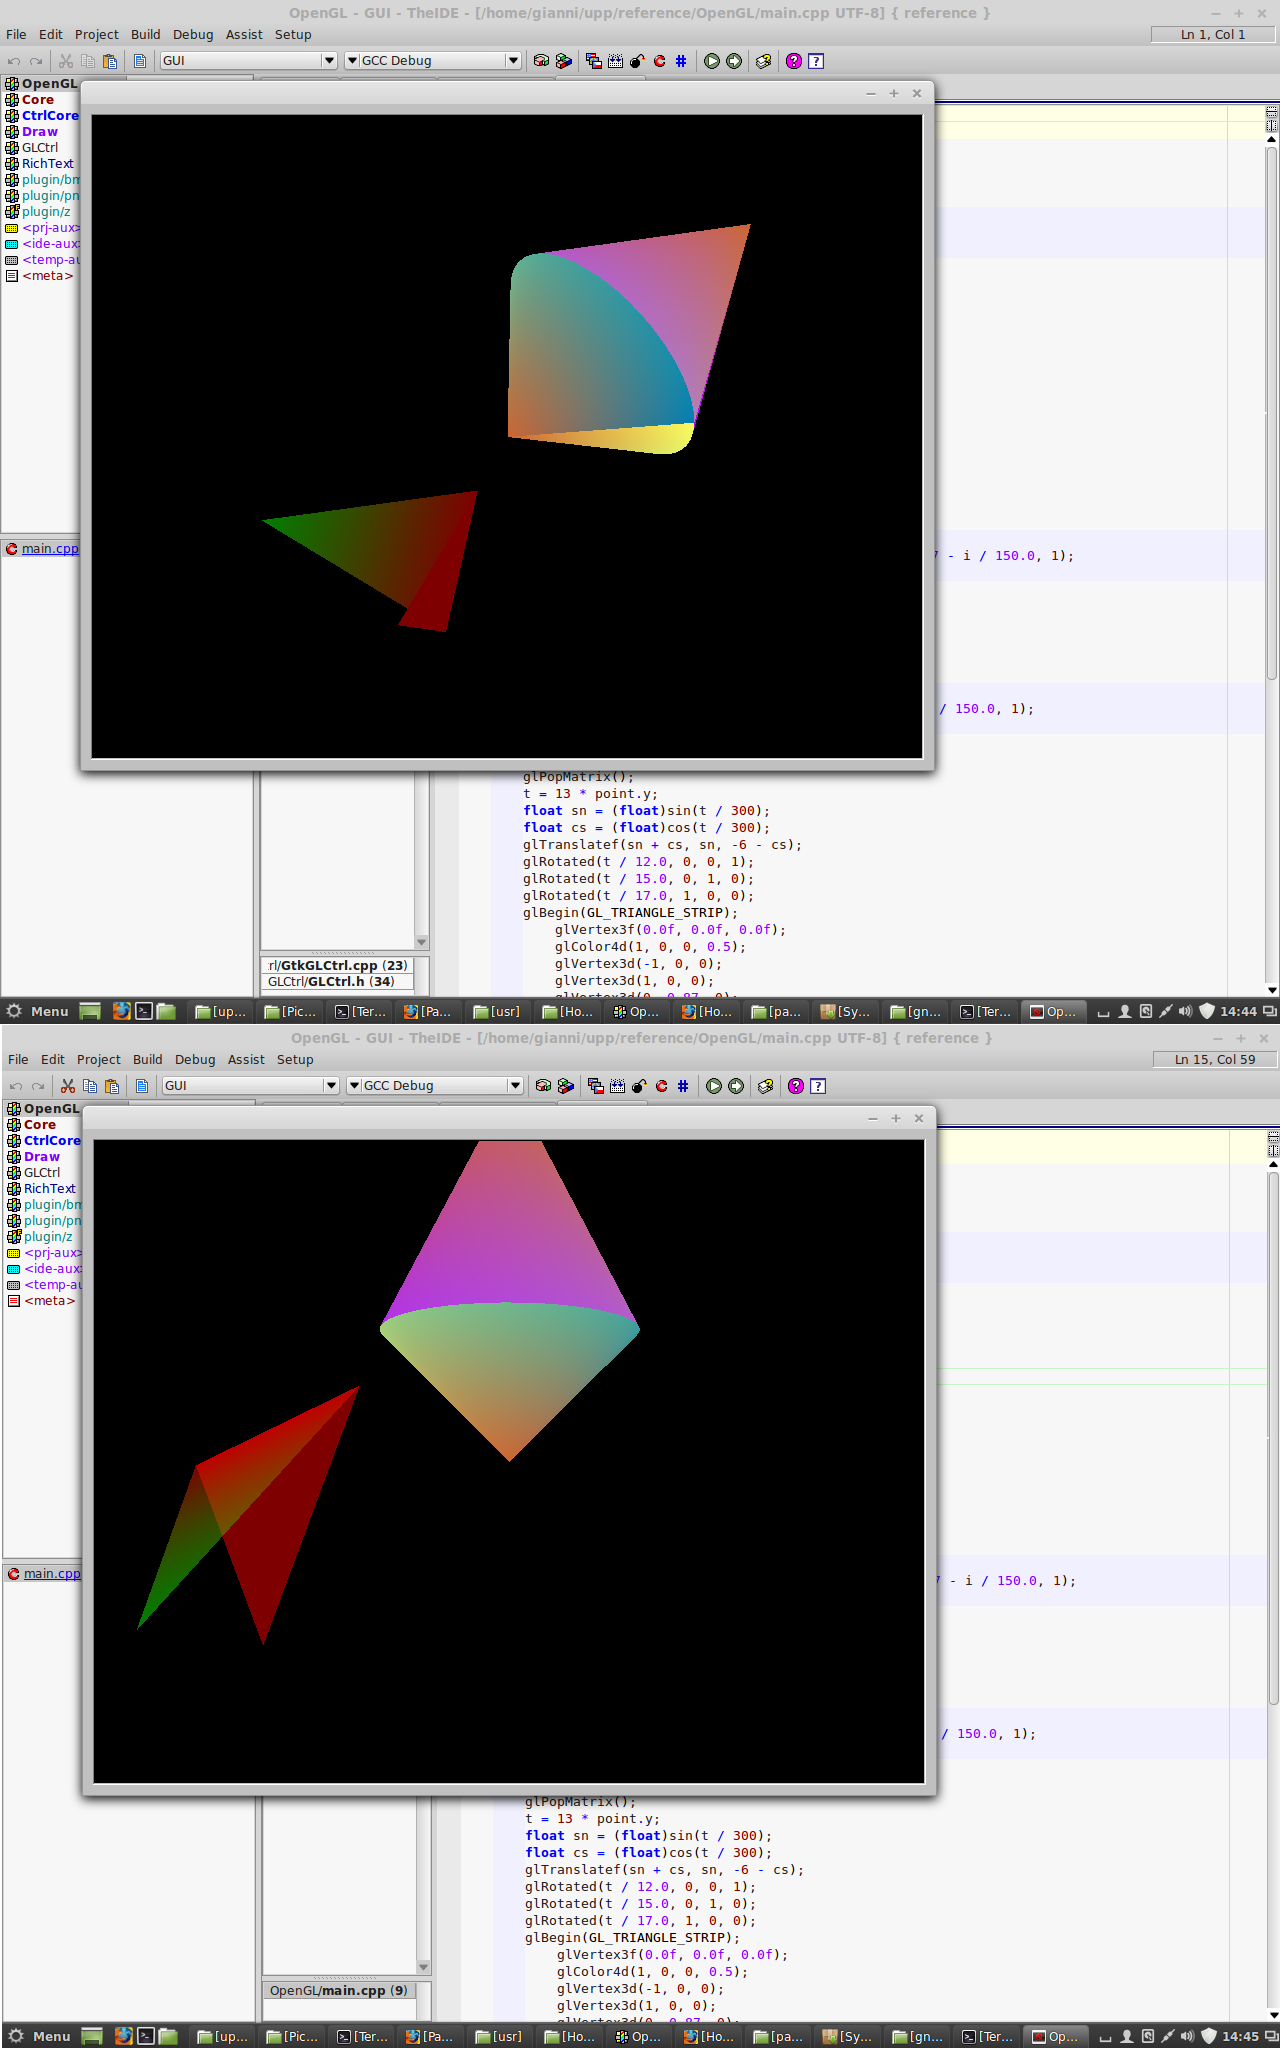Open the GtkGLCtrl.cpp (23) entry
This screenshot has width=1280, height=2048.
pos(338,965)
